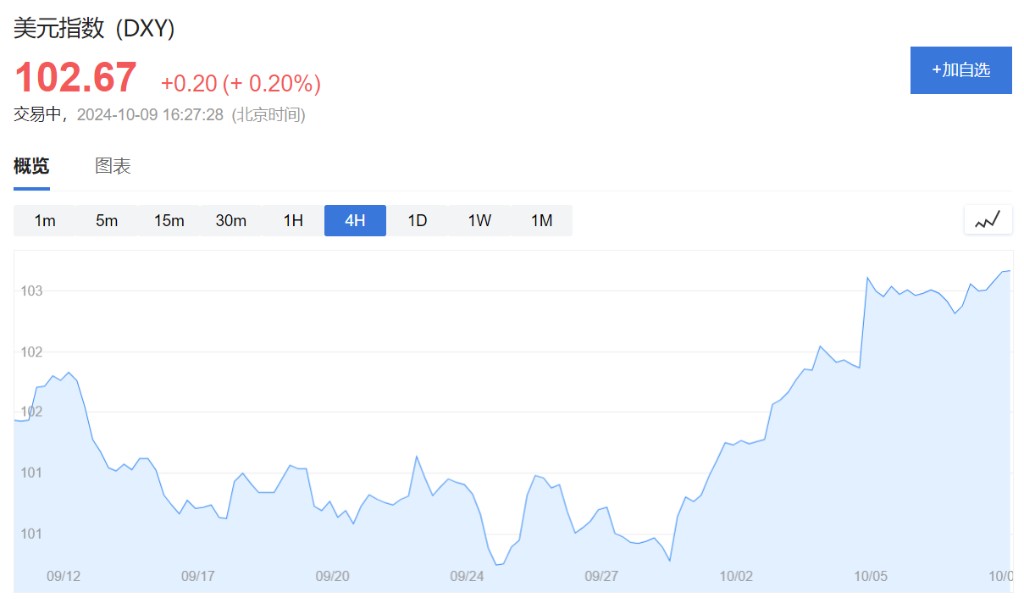The image size is (1024, 599).
Task: Open the 概览 overview tab
Action: point(31,166)
